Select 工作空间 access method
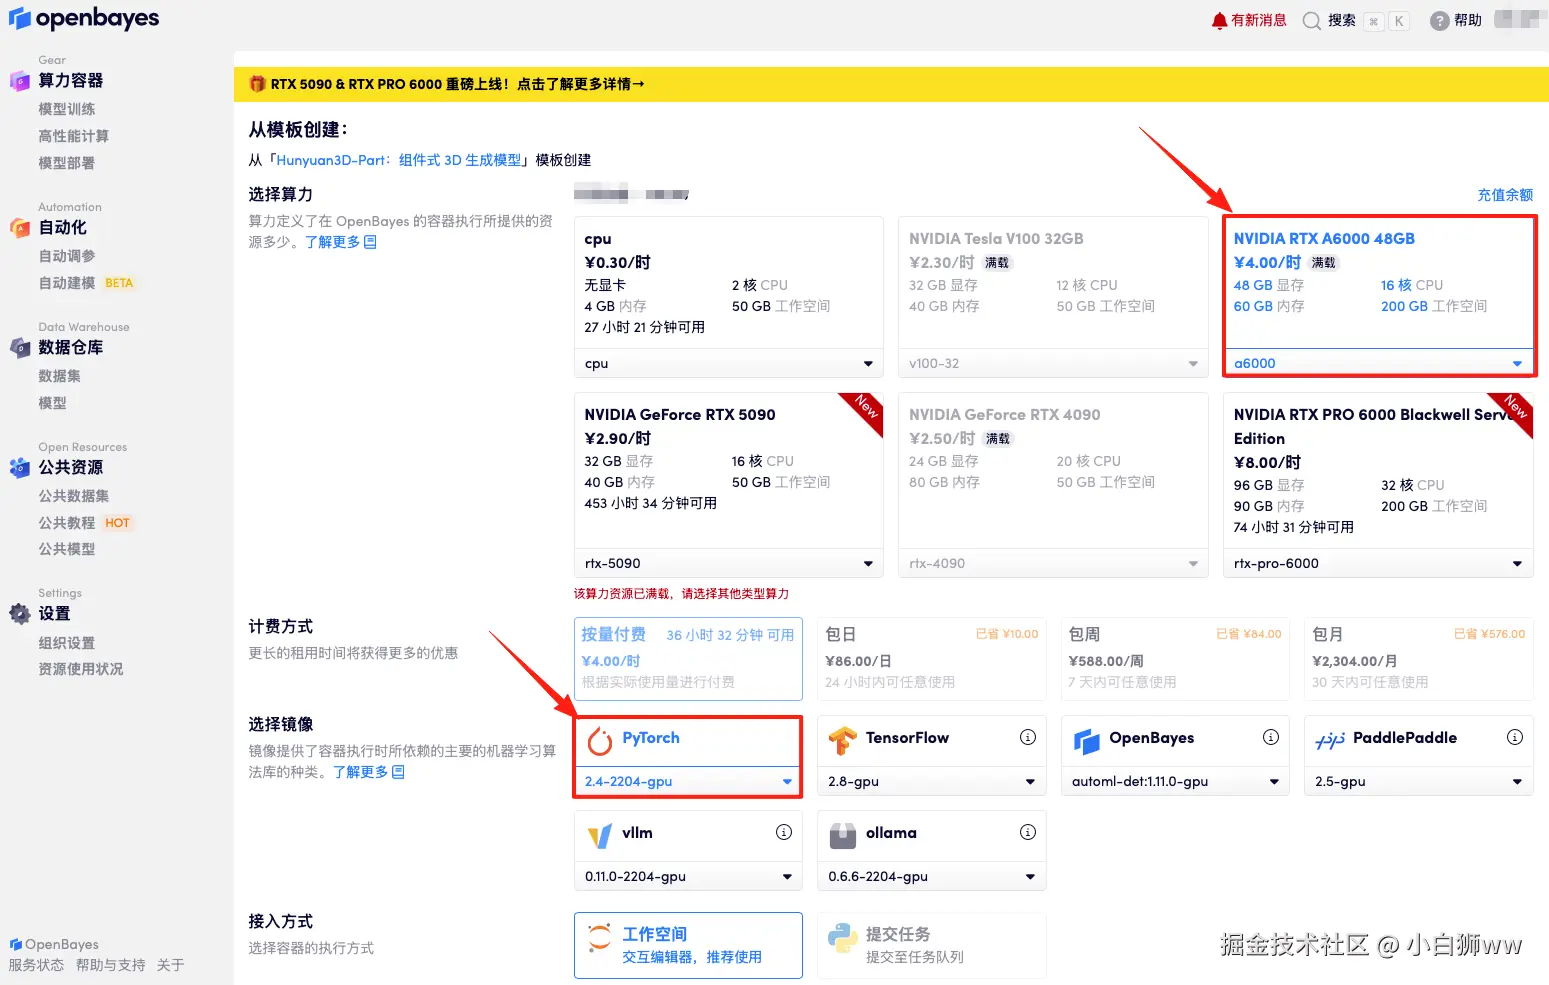This screenshot has height=985, width=1549. [x=688, y=945]
